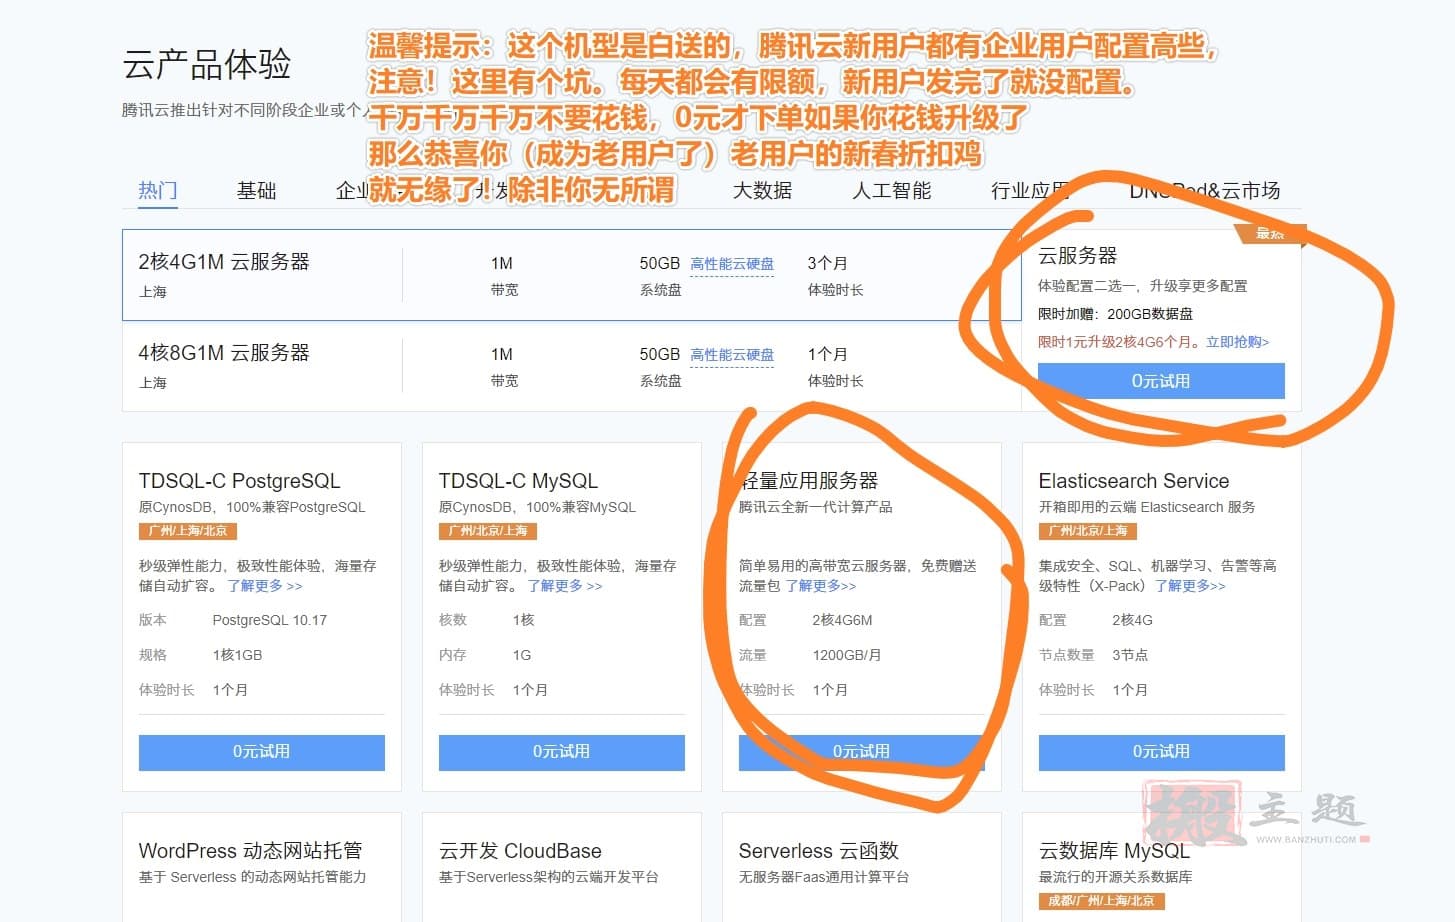Click the Serverless 云函数 card title
The image size is (1455, 922).
(818, 851)
